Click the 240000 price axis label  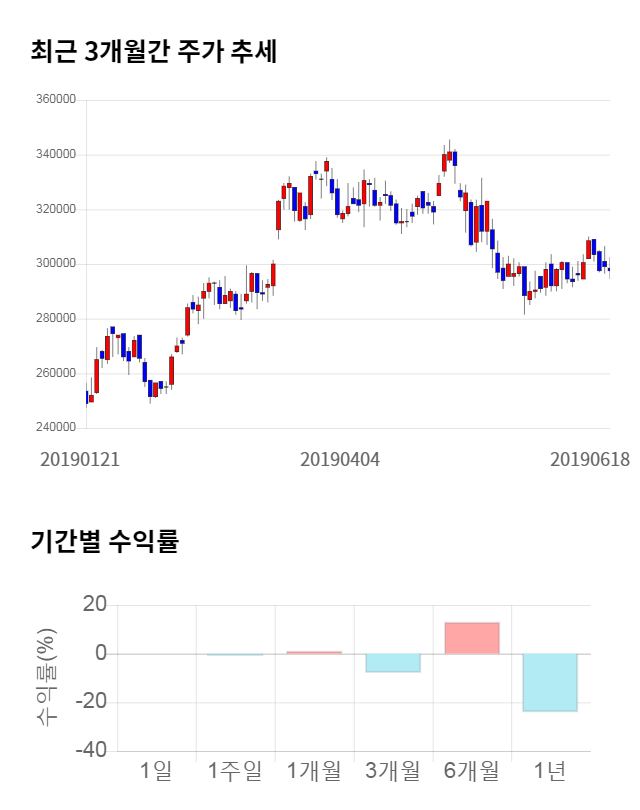[x=55, y=428]
